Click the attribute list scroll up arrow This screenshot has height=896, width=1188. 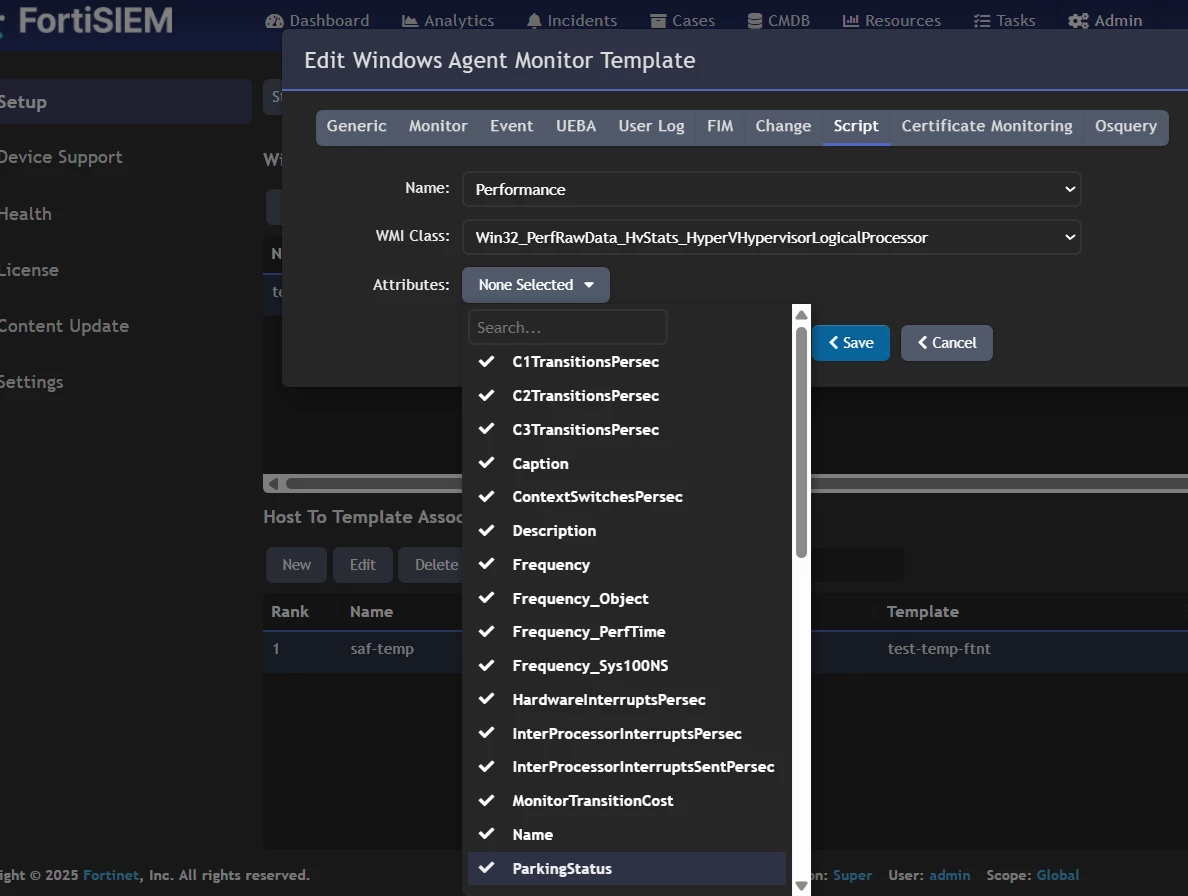(801, 314)
